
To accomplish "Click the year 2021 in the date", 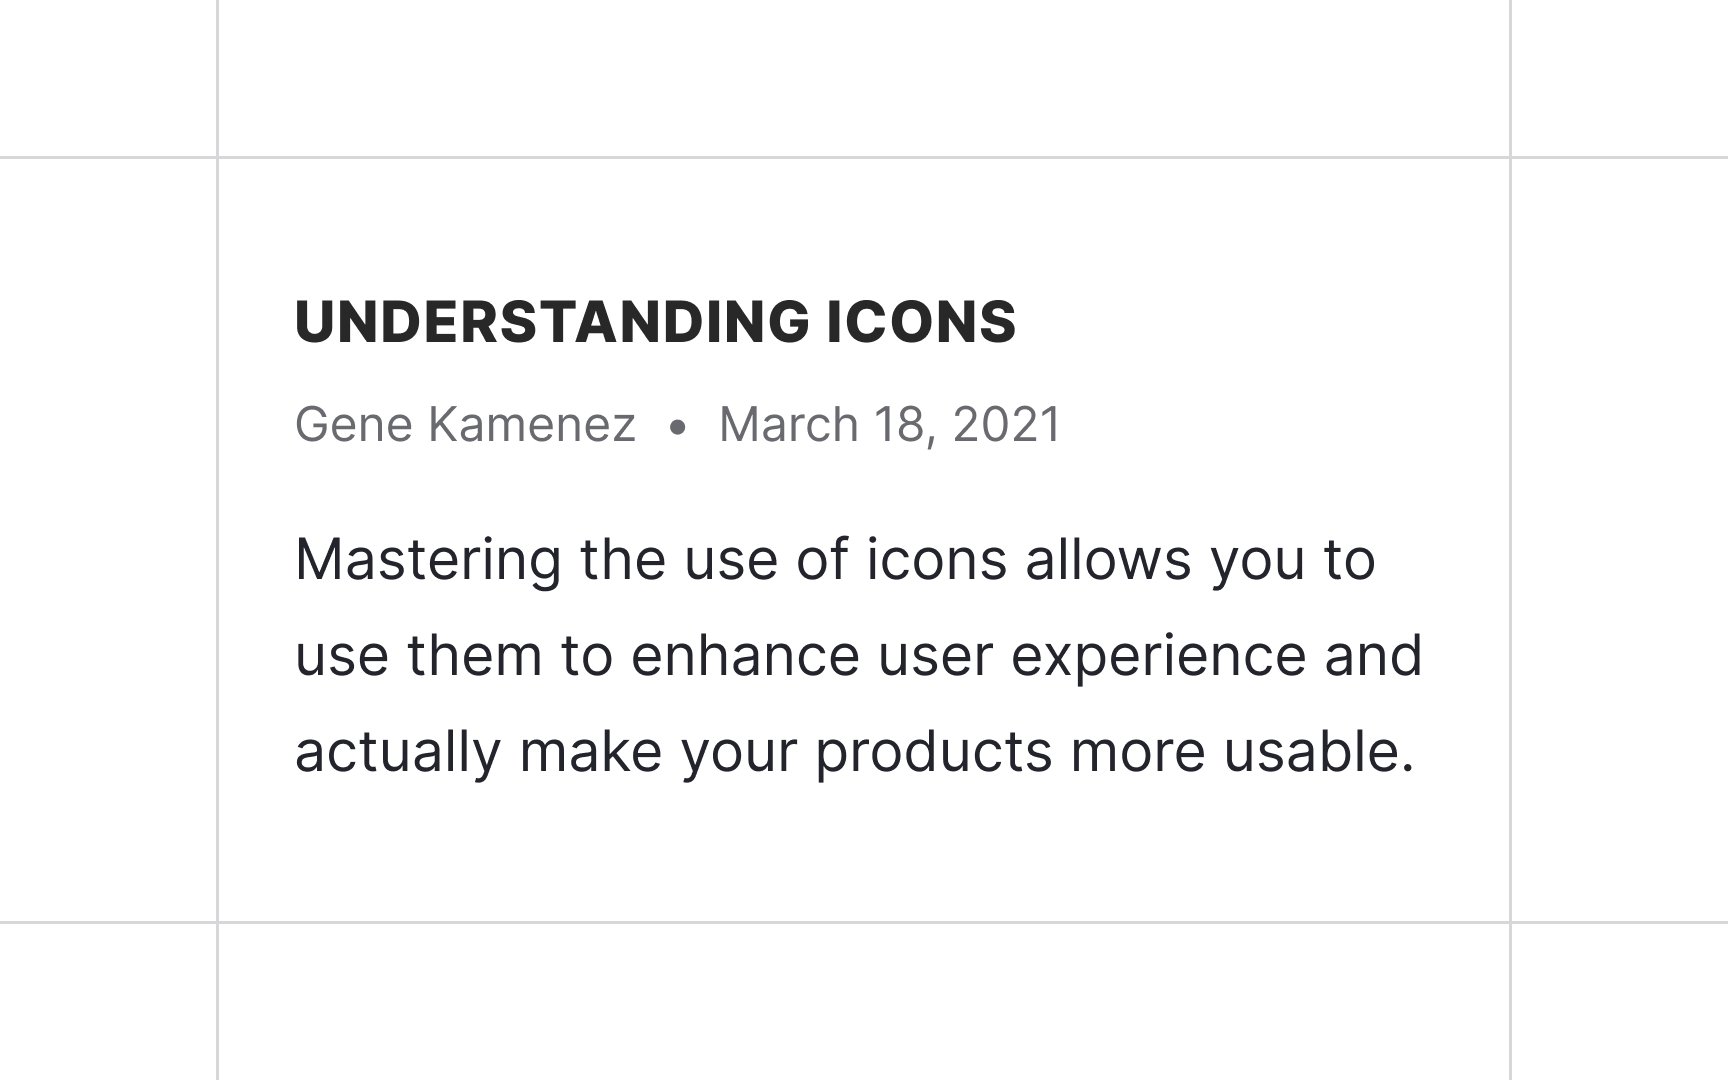I will 1006,424.
